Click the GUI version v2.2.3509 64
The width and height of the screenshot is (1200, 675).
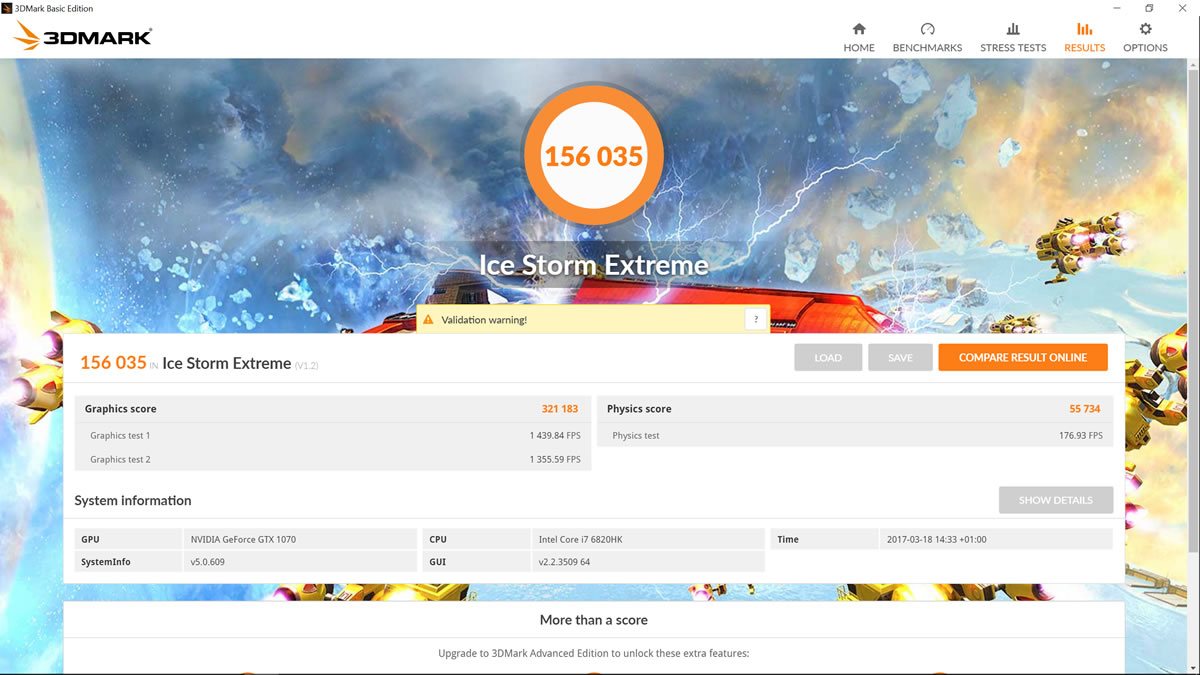point(564,562)
